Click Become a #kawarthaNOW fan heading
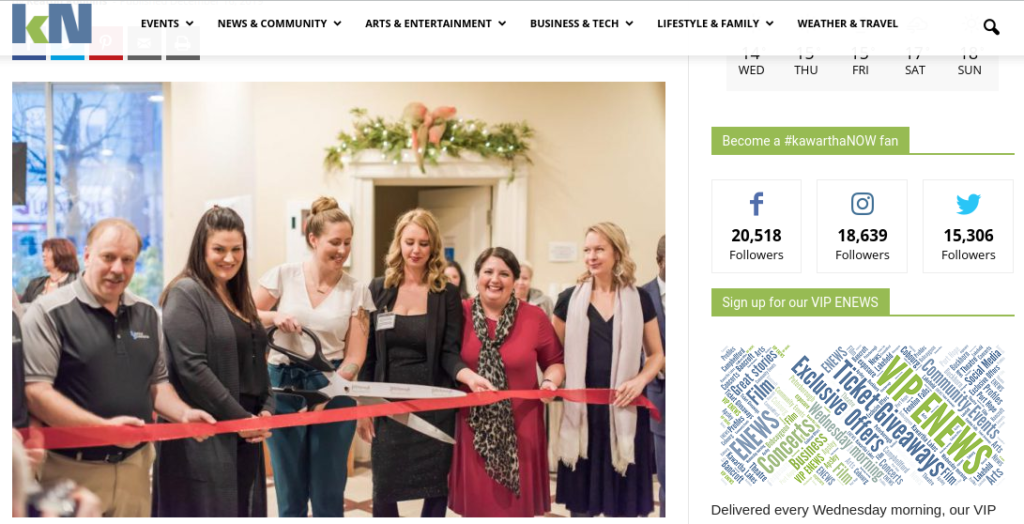Image resolution: width=1024 pixels, height=524 pixels. click(x=810, y=140)
